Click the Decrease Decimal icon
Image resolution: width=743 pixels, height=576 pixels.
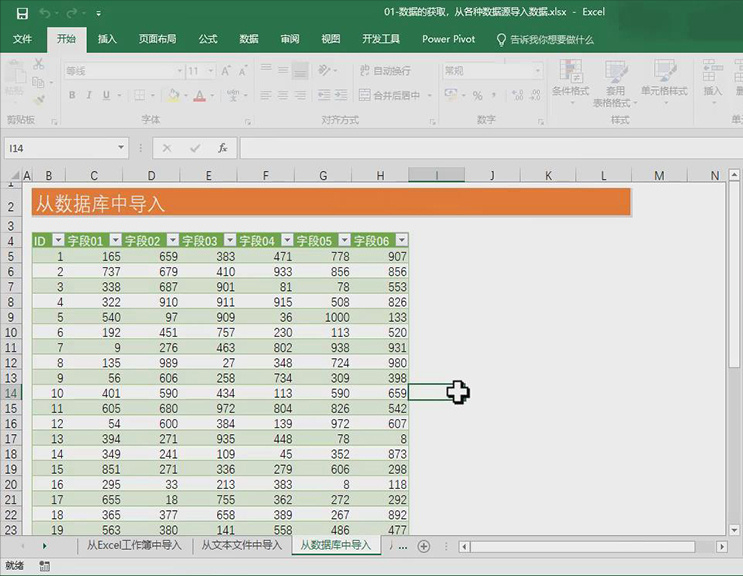click(535, 95)
